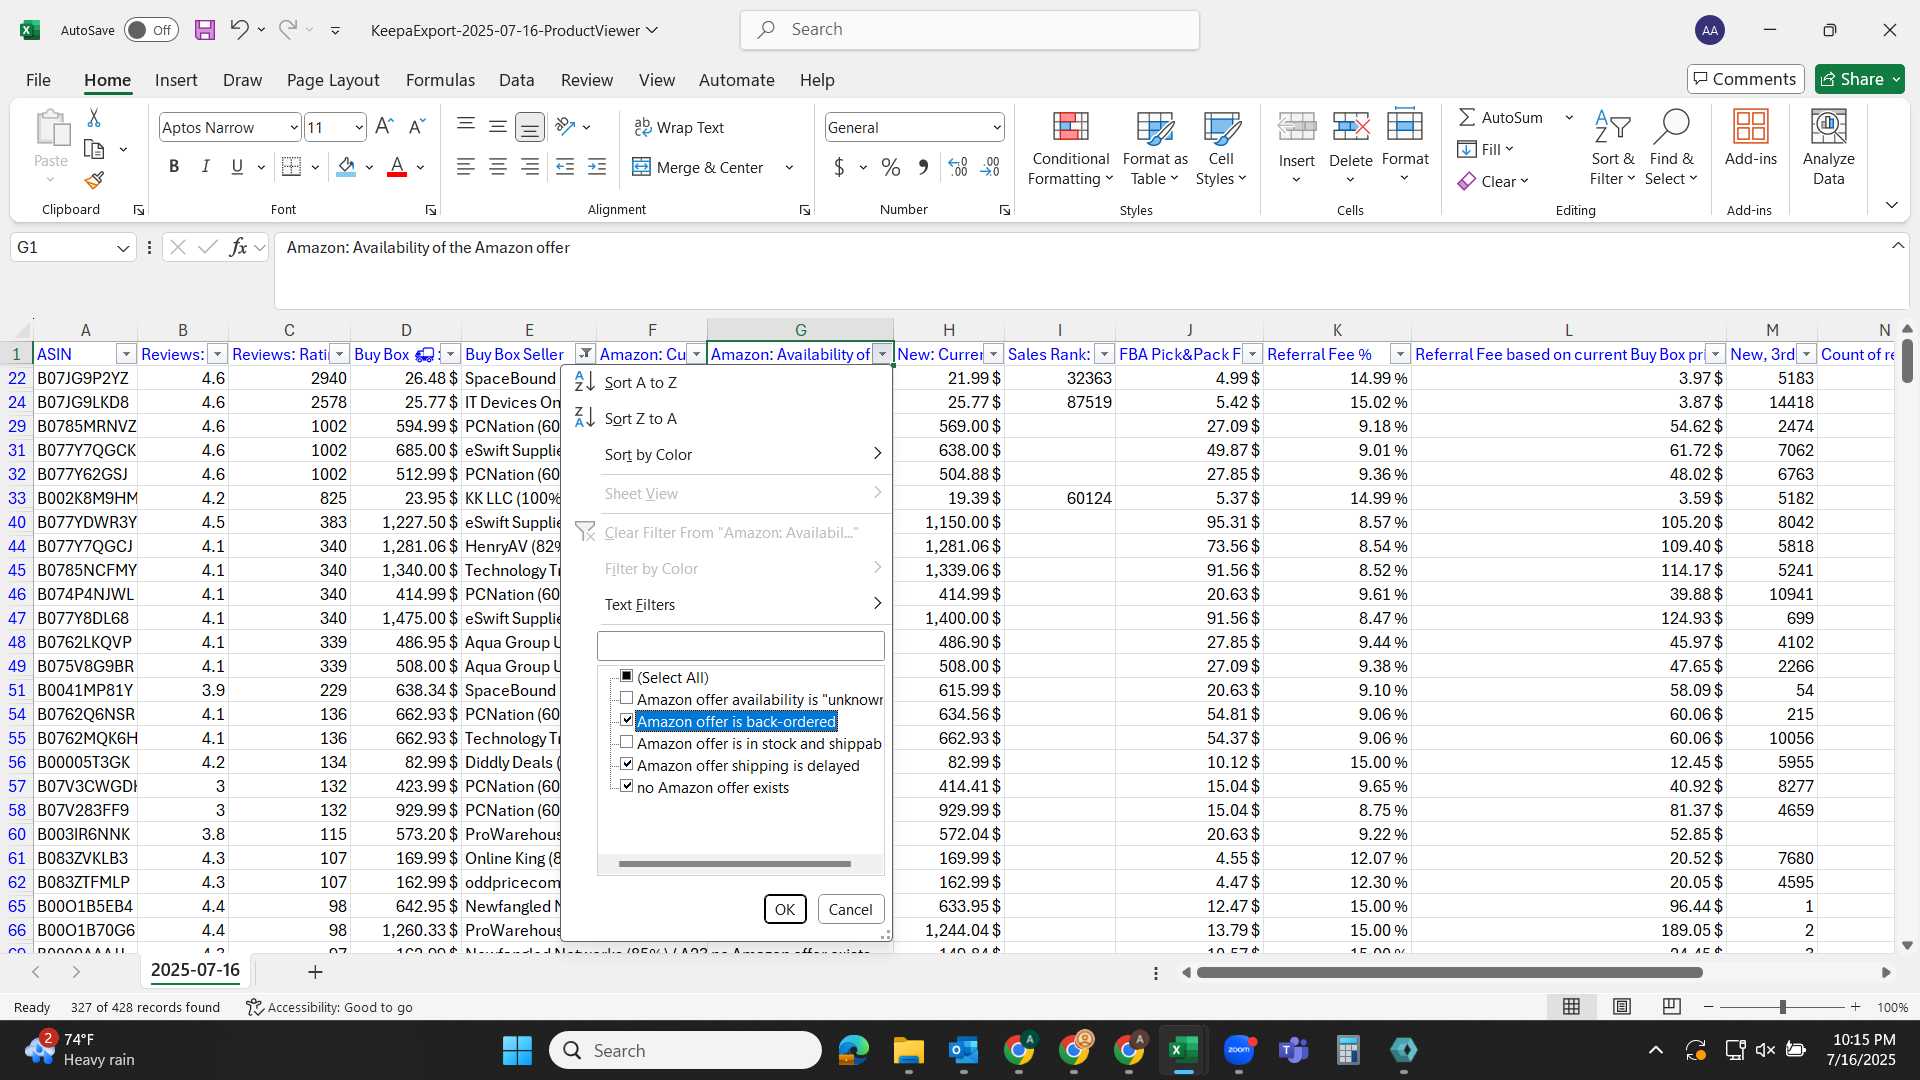Choose Sort Z to A
The height and width of the screenshot is (1080, 1920).
[x=726, y=419]
